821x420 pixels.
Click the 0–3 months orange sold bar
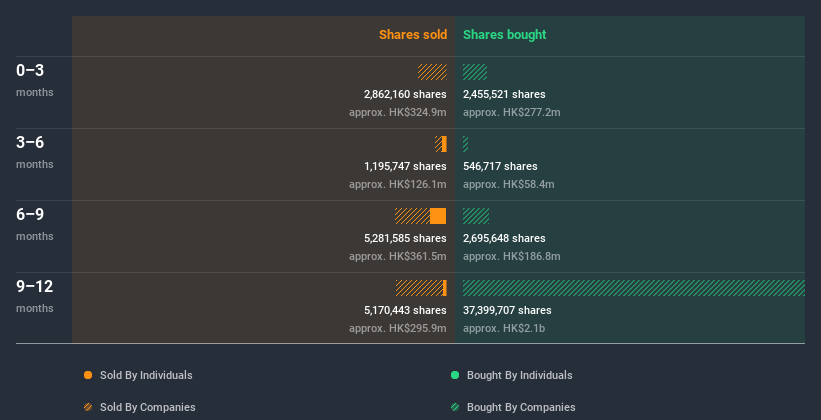[x=432, y=72]
